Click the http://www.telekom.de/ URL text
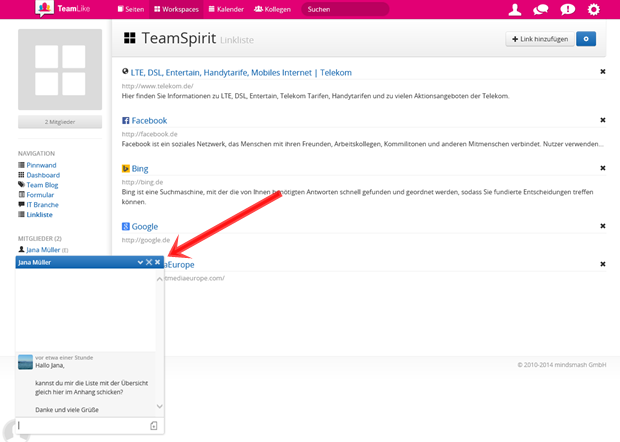Screen dimensions: 620x442 pos(157,86)
